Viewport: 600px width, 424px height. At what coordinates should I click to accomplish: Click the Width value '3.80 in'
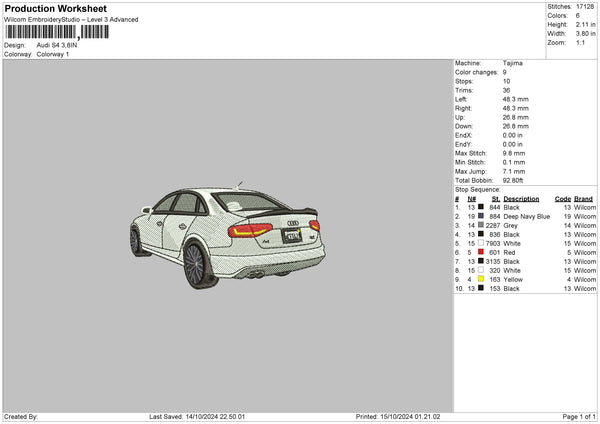point(585,34)
